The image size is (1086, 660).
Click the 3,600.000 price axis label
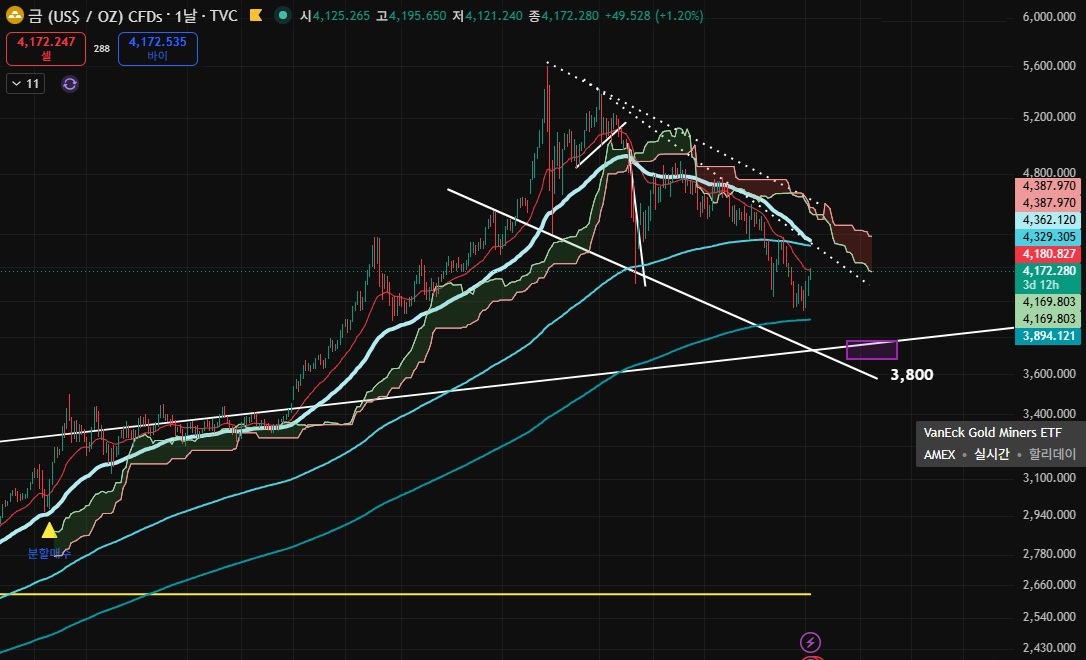pyautogui.click(x=1049, y=373)
